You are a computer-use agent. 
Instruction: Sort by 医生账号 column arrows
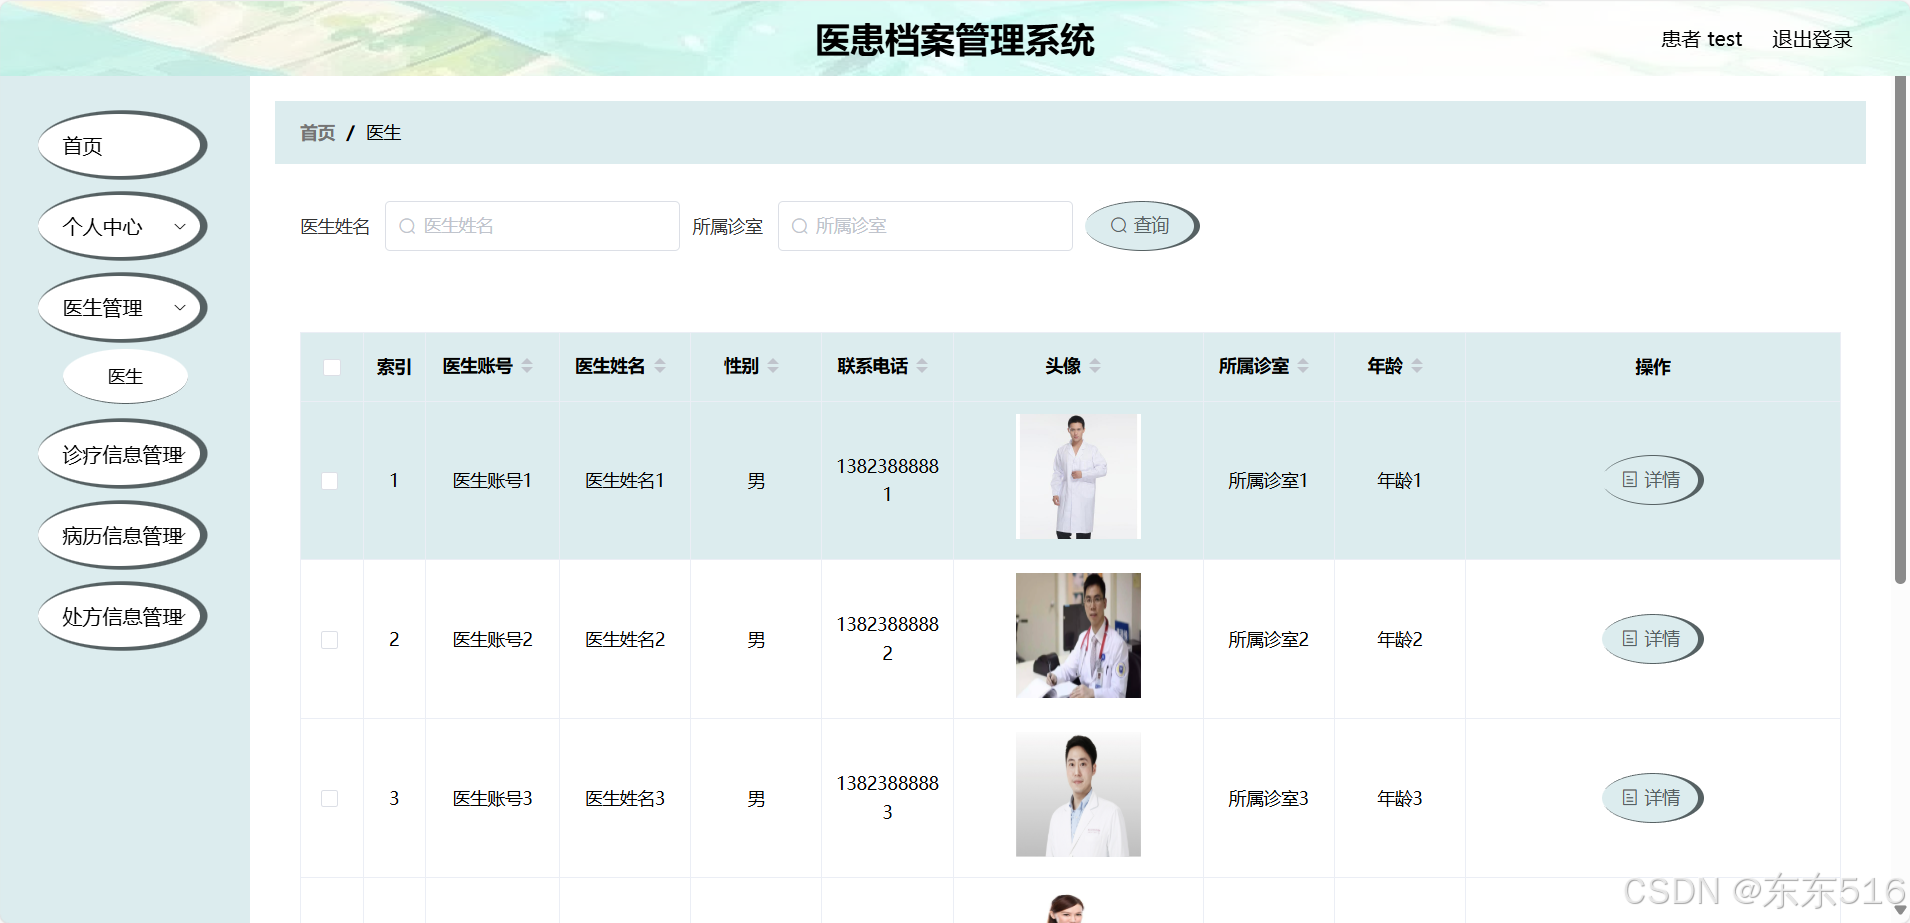[x=527, y=366]
